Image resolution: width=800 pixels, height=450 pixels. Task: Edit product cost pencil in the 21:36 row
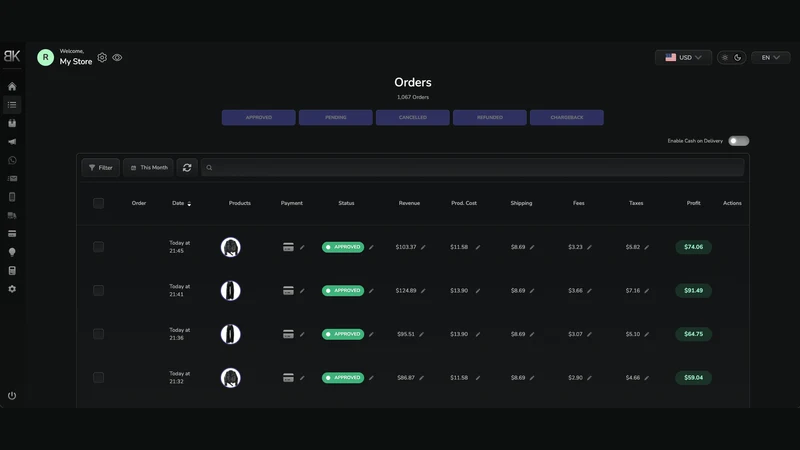pos(478,335)
